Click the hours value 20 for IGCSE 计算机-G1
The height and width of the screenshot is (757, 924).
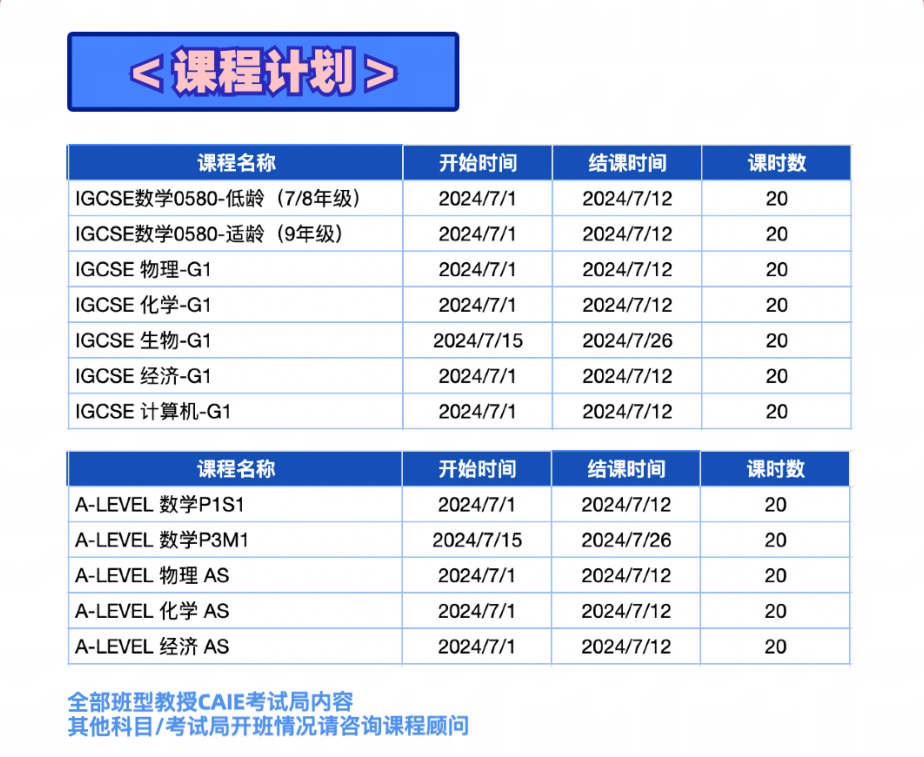[x=777, y=411]
